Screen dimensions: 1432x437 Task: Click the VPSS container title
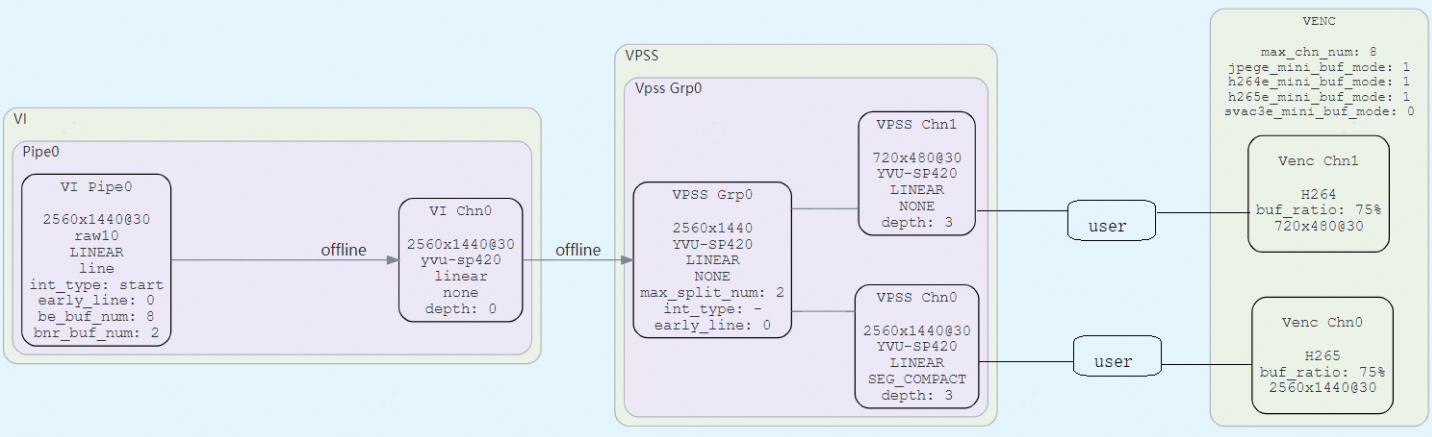pyautogui.click(x=641, y=56)
